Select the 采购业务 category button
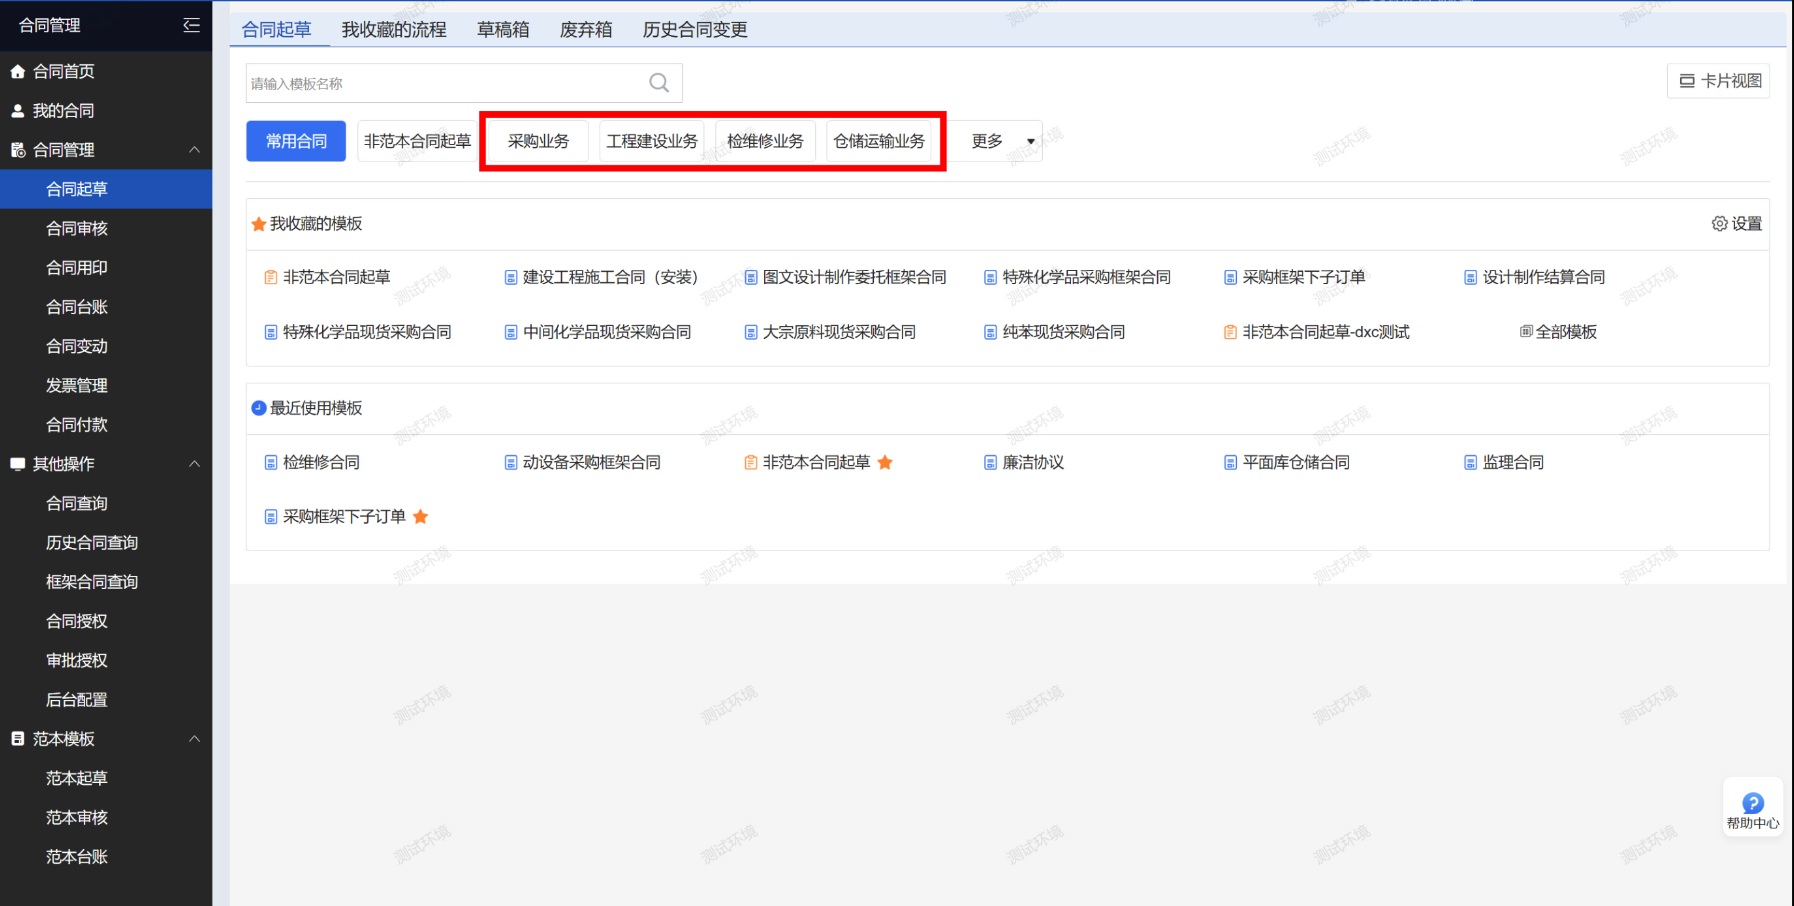Viewport: 1794px width, 906px height. pyautogui.click(x=538, y=141)
